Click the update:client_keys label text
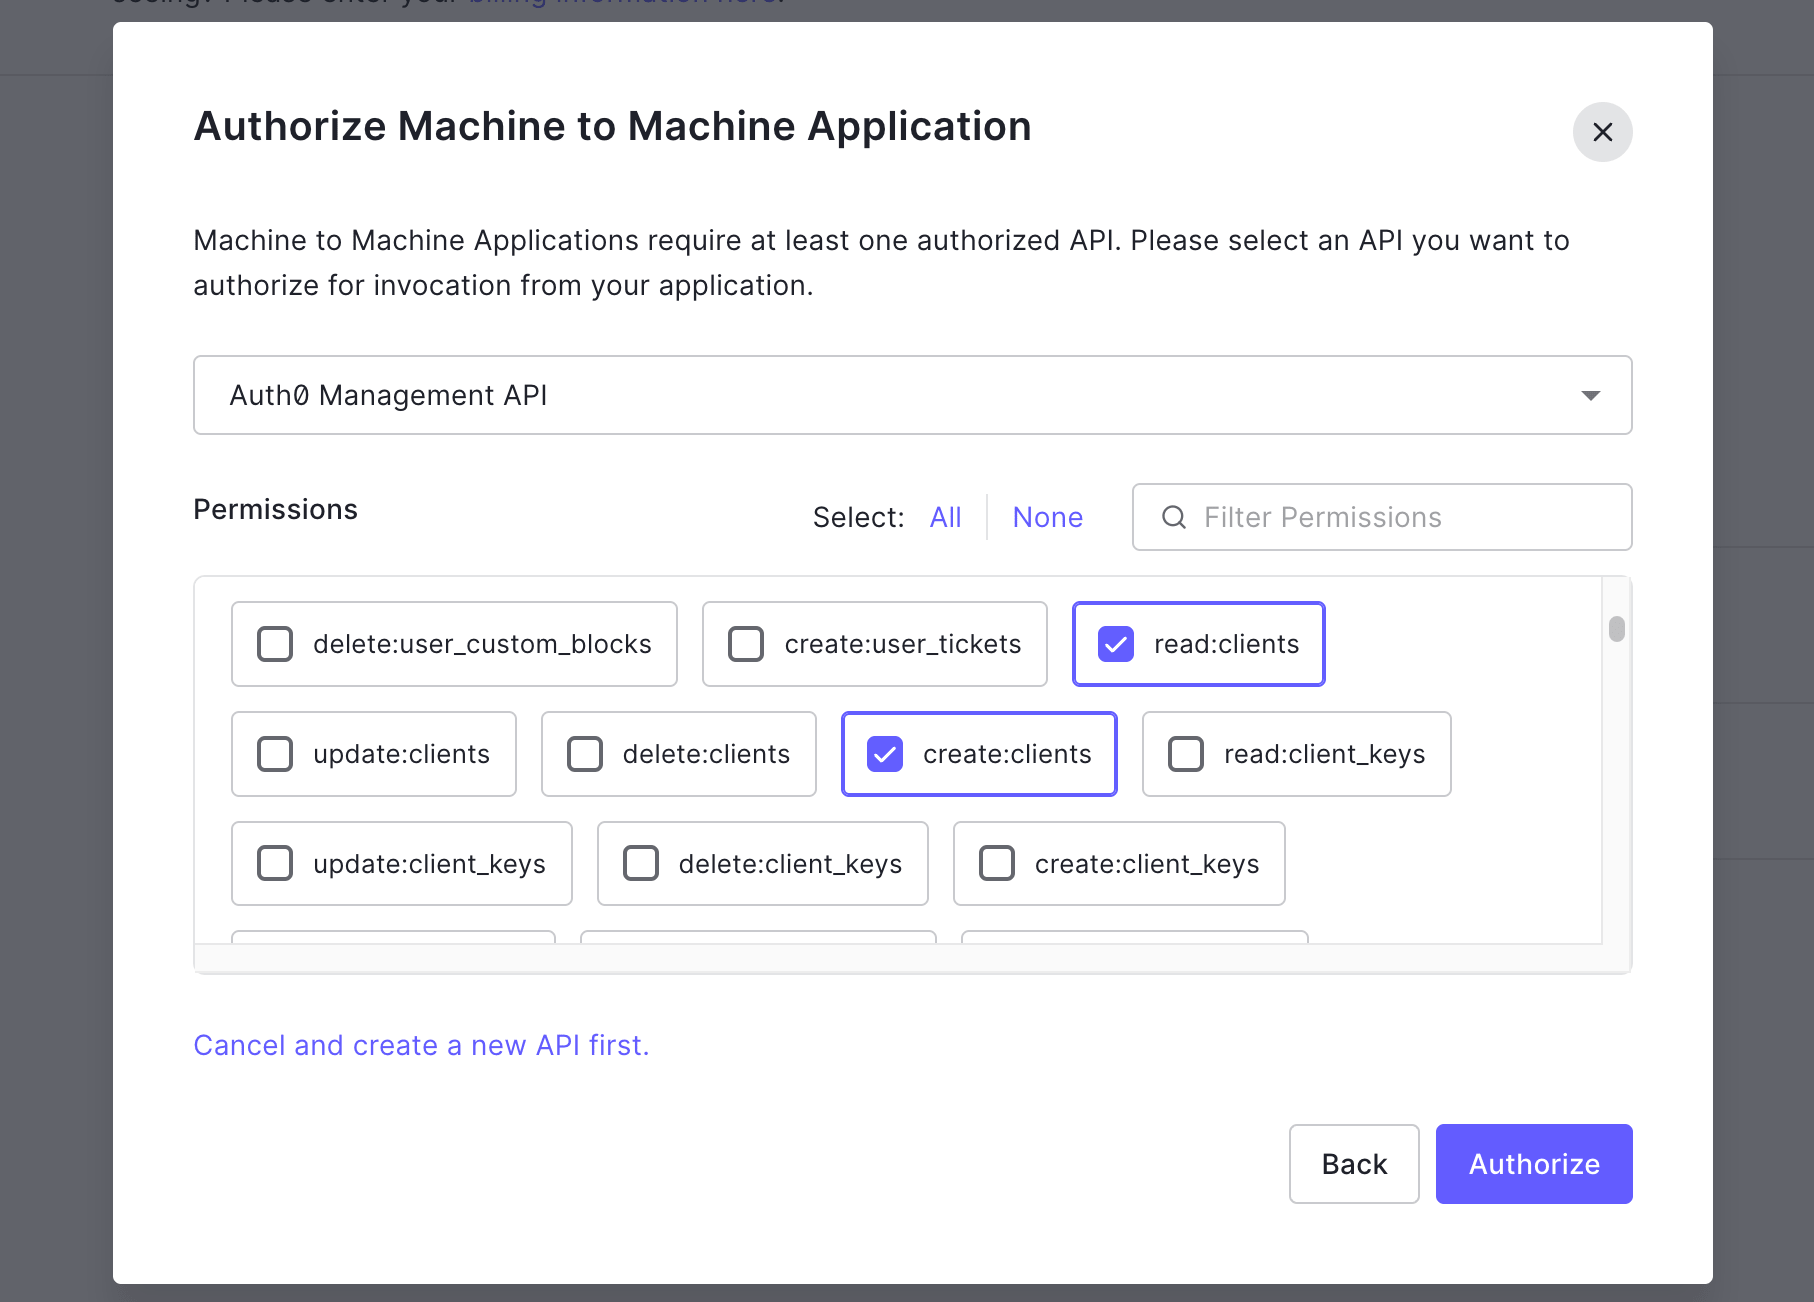This screenshot has height=1302, width=1814. pyautogui.click(x=429, y=864)
